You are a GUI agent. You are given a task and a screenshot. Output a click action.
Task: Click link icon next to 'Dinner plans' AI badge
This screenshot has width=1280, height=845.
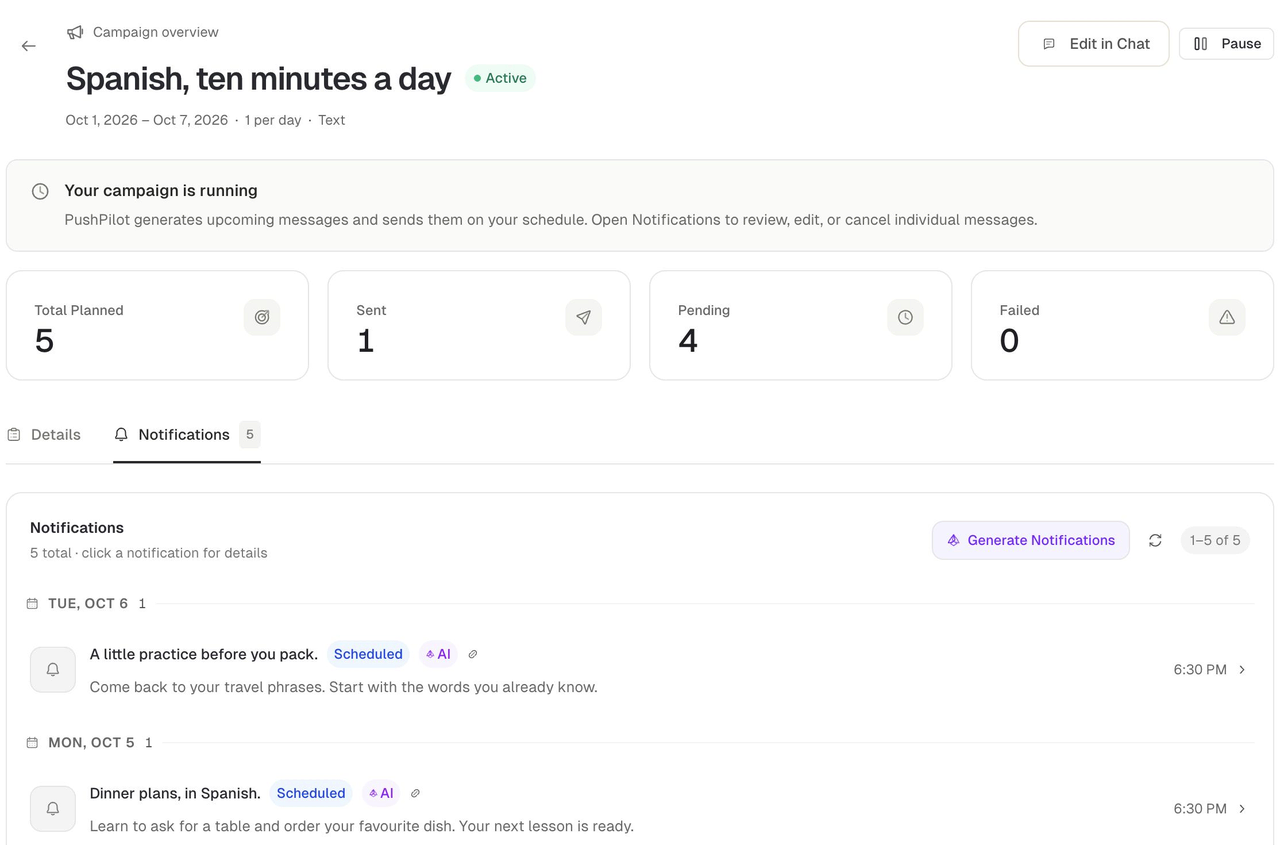(x=416, y=793)
